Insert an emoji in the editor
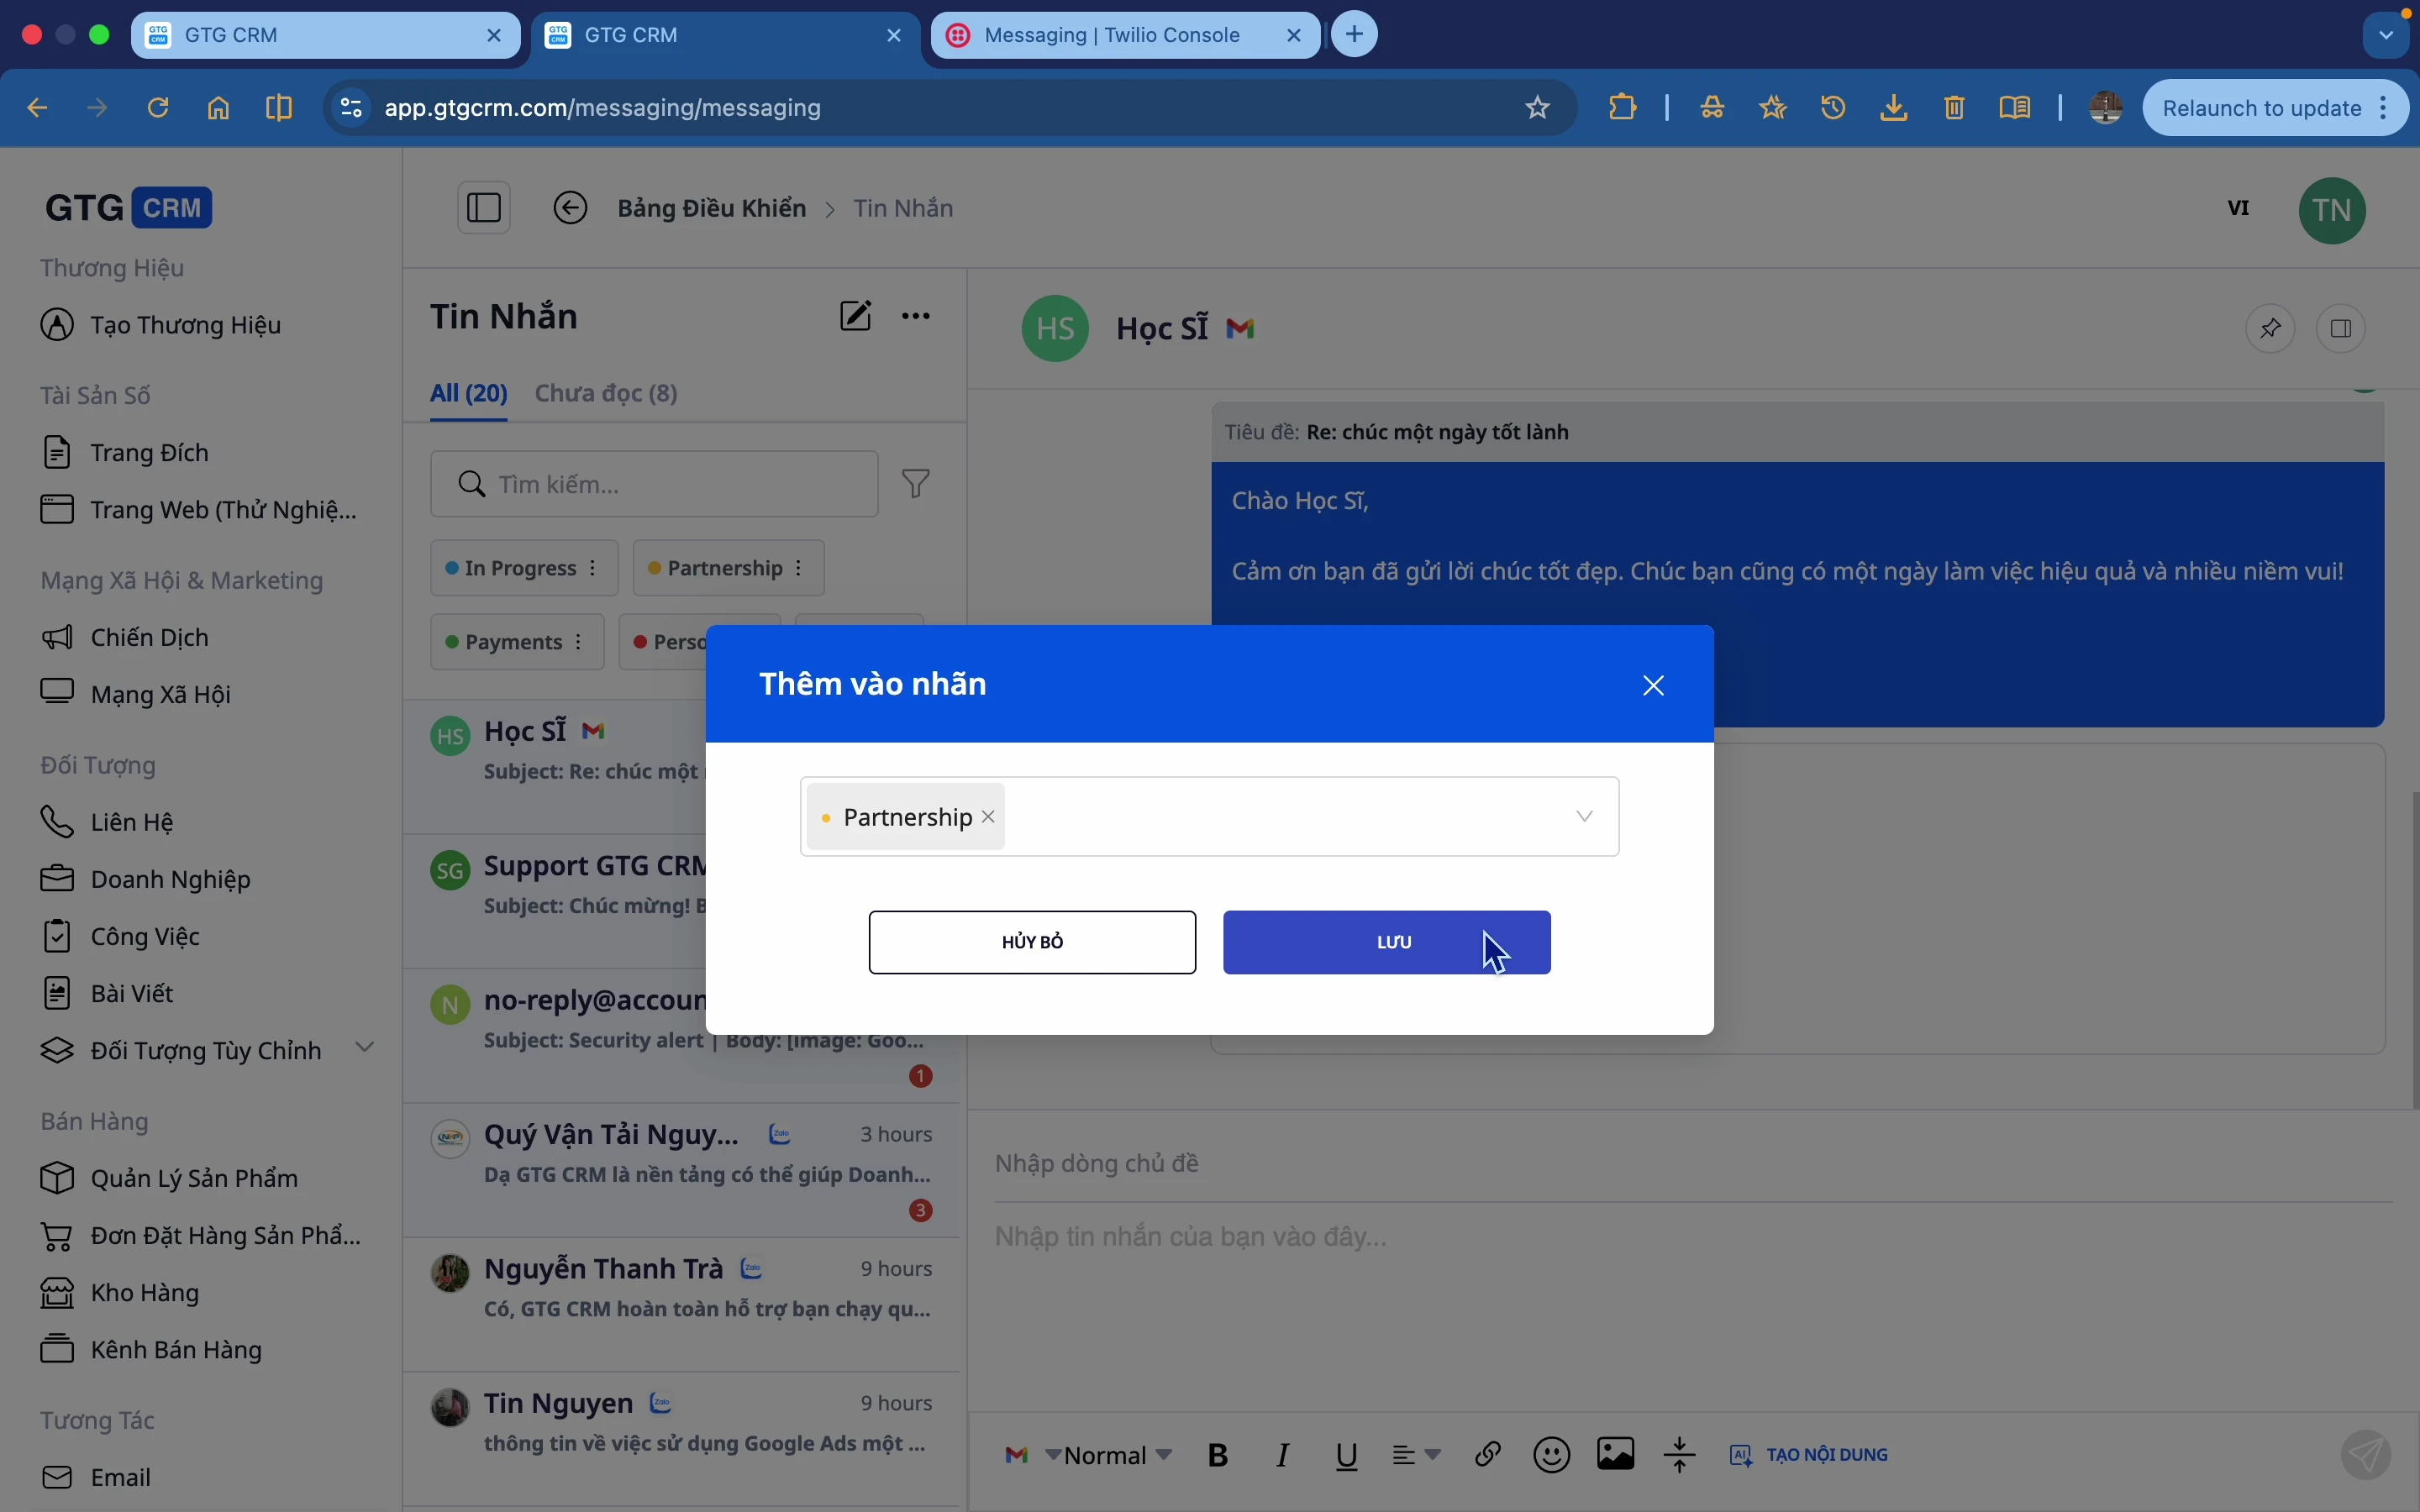The image size is (2420, 1512). pos(1553,1455)
